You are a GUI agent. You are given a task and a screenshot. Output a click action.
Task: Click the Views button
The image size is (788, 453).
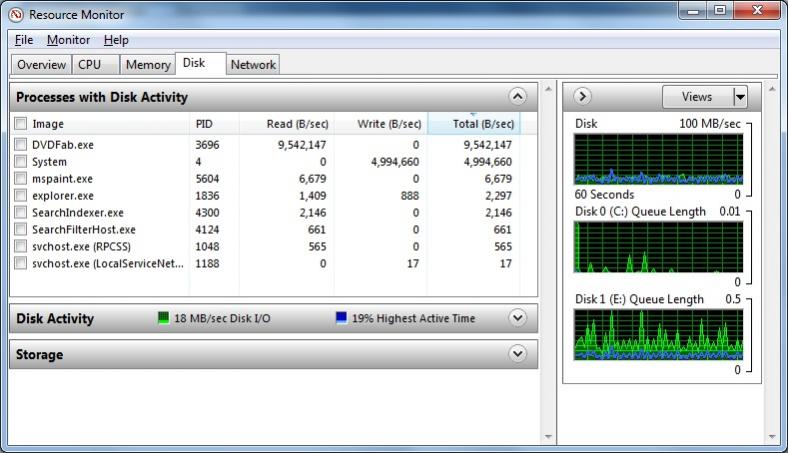698,97
